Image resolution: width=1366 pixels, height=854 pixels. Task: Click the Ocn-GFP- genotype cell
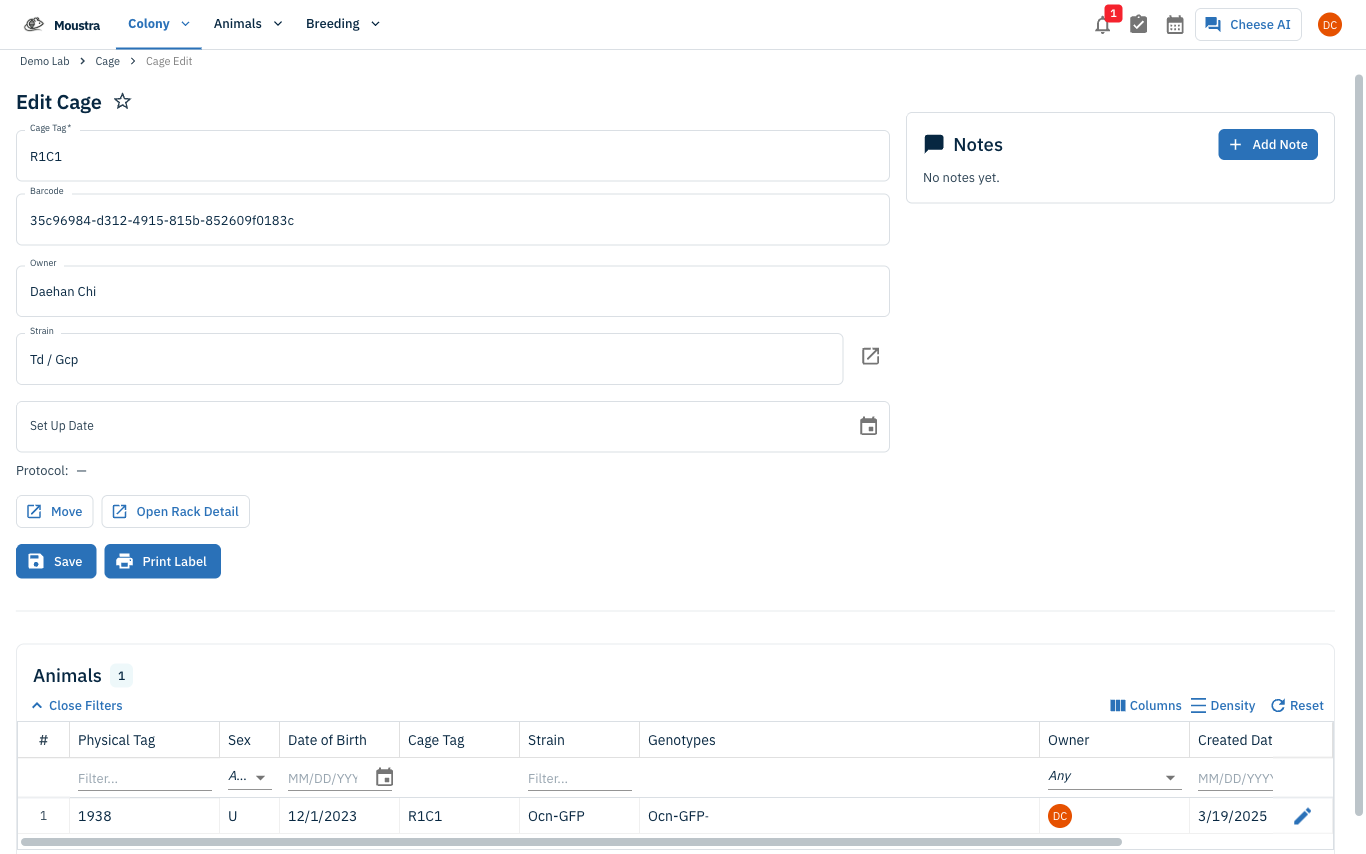pyautogui.click(x=838, y=816)
